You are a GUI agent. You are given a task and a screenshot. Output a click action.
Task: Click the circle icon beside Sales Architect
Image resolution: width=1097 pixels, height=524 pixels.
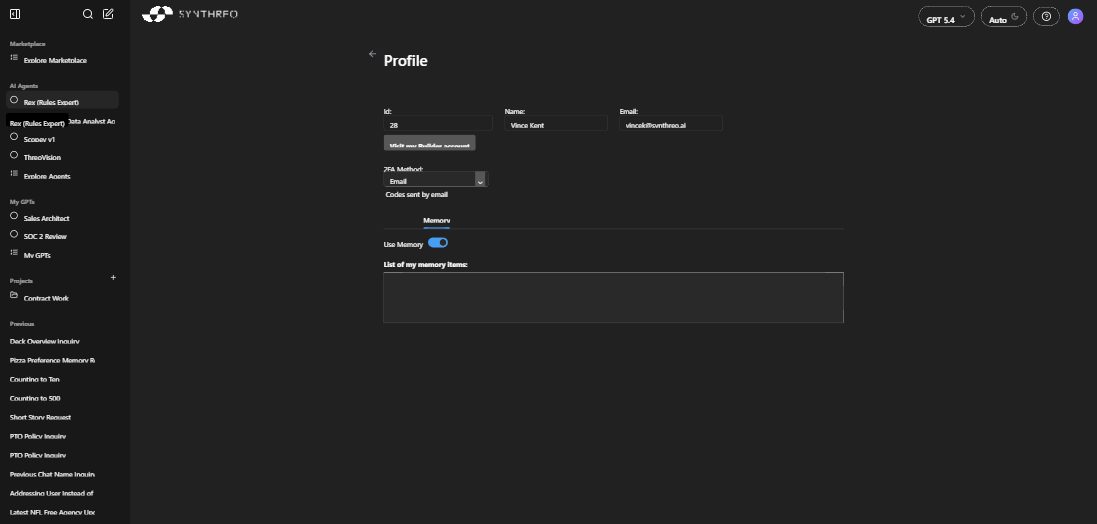point(14,215)
